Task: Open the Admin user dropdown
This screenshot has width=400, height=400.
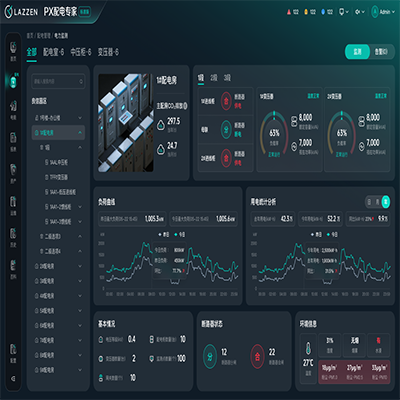Action: pyautogui.click(x=383, y=12)
